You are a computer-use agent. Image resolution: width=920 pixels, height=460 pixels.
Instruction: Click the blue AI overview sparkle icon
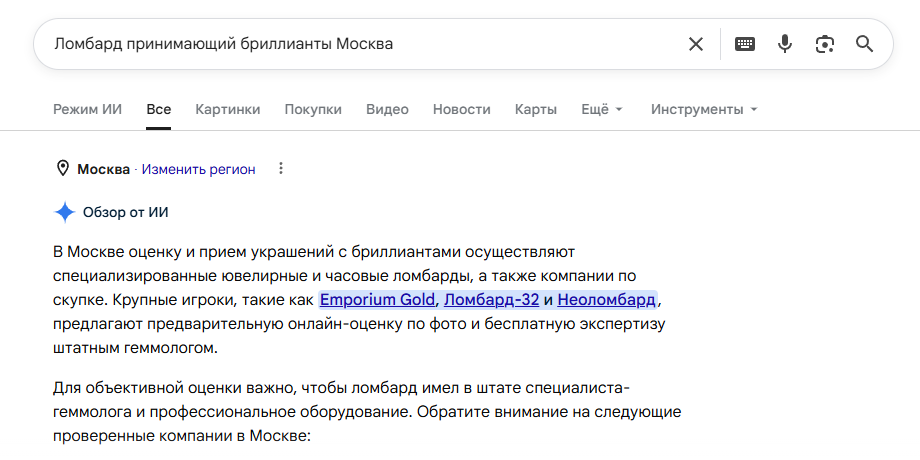pyautogui.click(x=65, y=212)
